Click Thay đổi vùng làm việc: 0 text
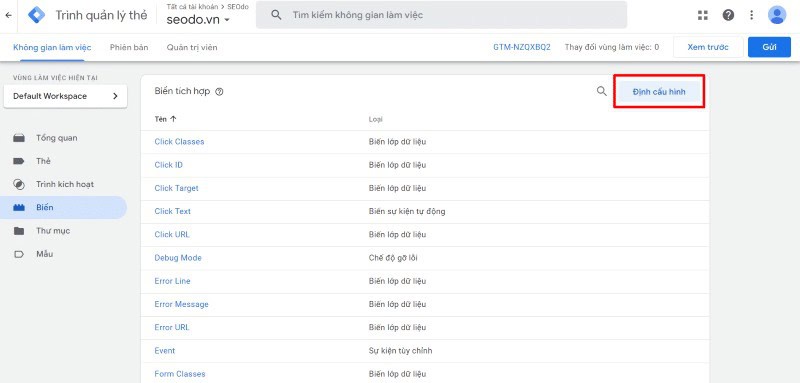The height and width of the screenshot is (383, 800). (x=612, y=47)
